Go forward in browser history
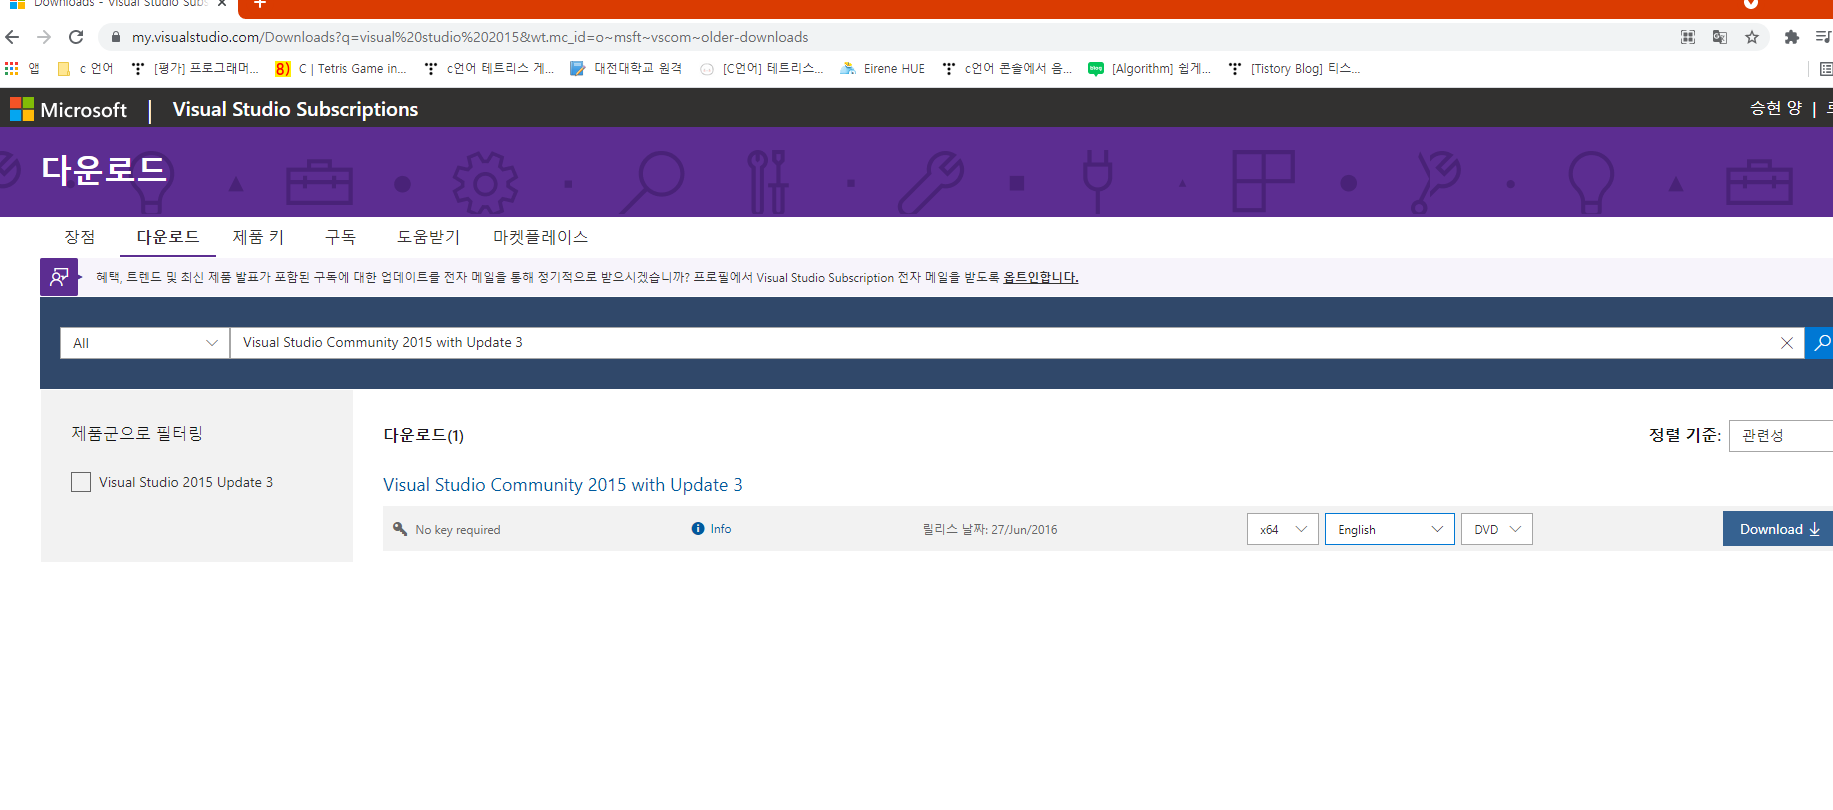Screen dimensions: 1833x810 tap(44, 37)
